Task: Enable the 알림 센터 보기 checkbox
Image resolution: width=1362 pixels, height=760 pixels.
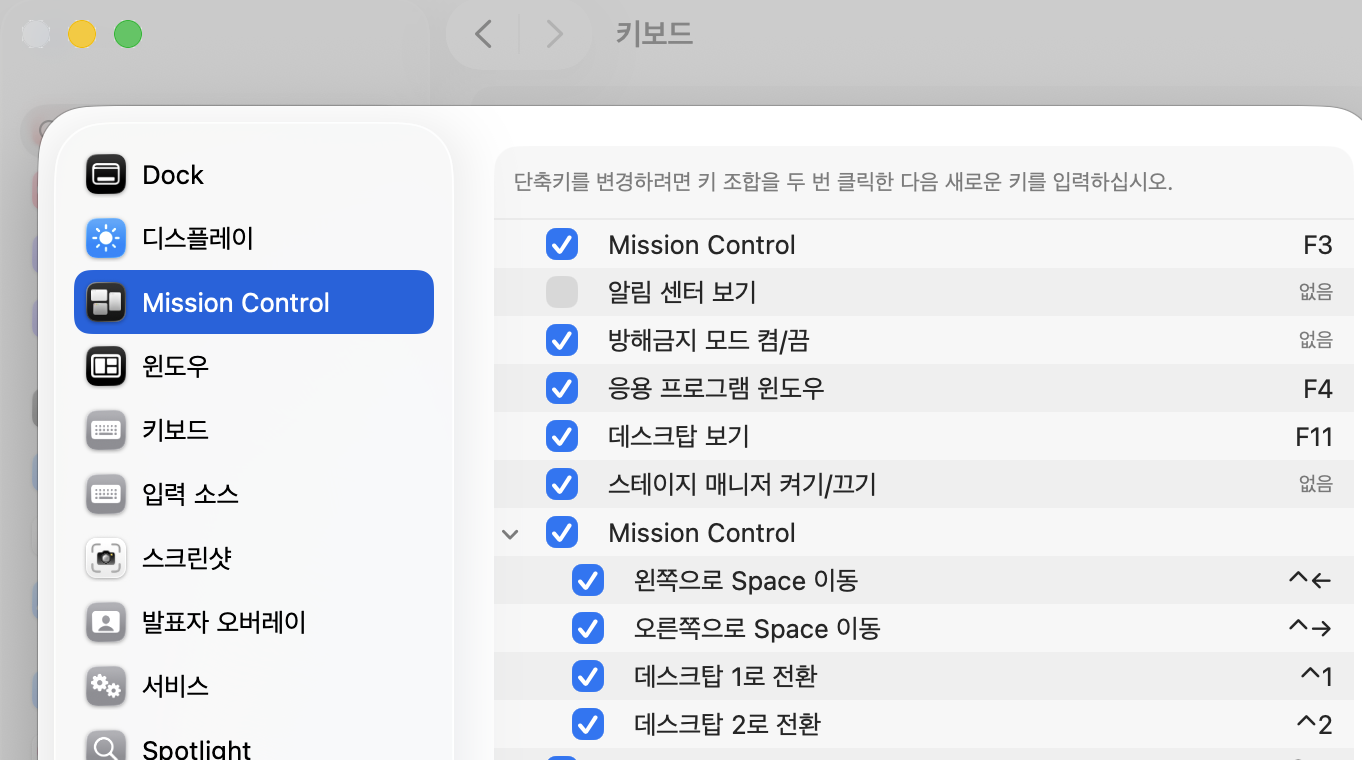Action: (562, 292)
